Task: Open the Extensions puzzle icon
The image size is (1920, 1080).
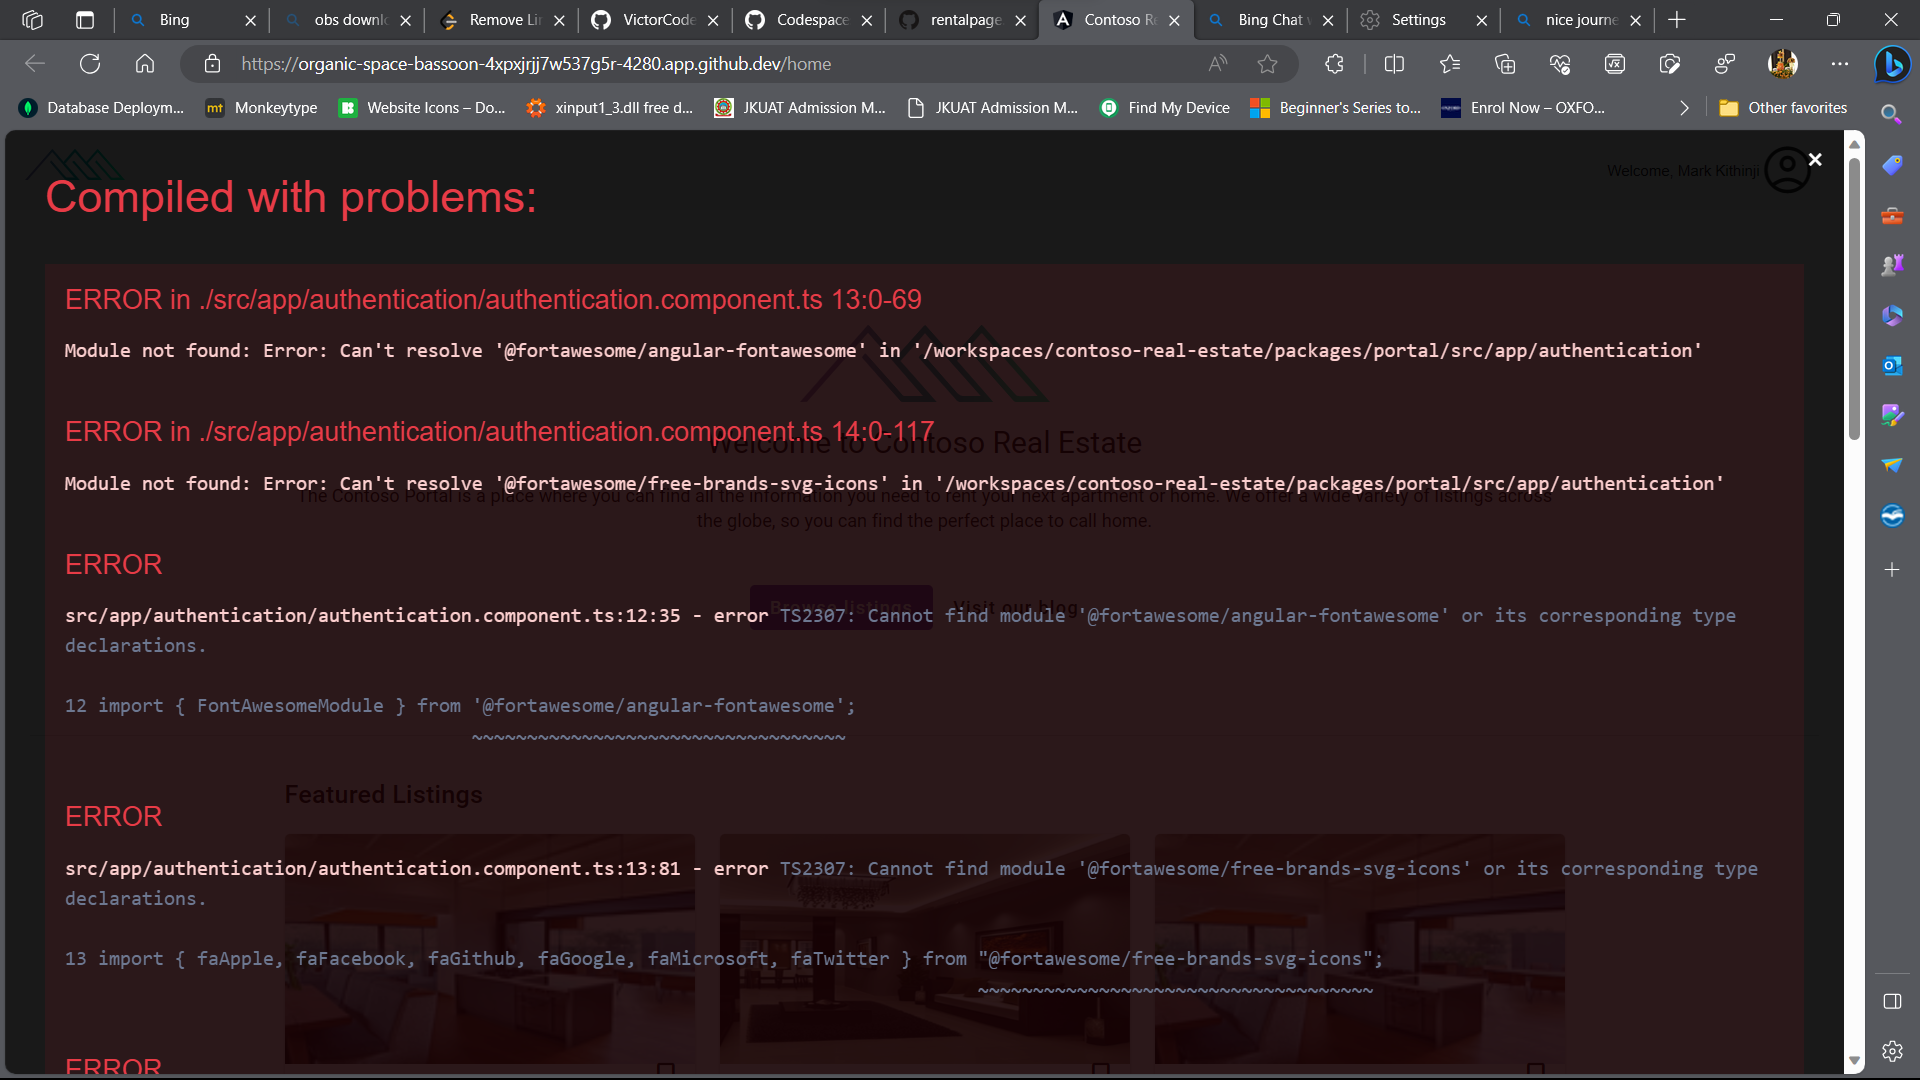Action: [x=1336, y=63]
